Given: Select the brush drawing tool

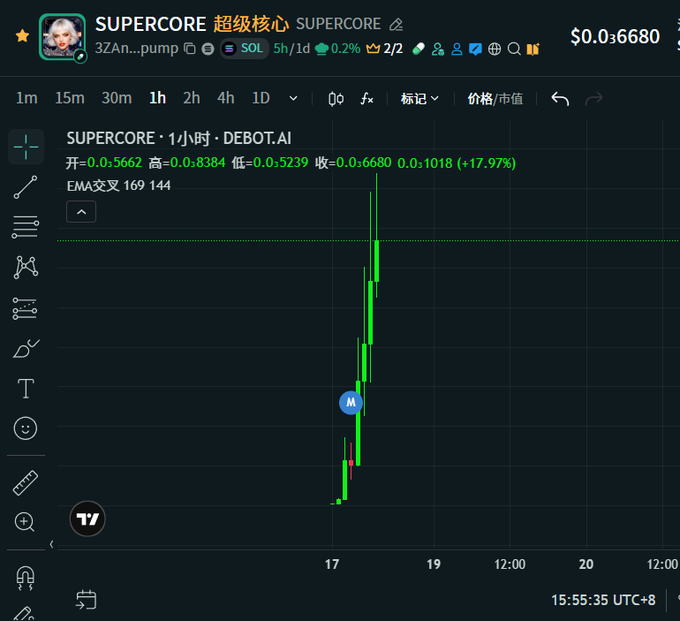Looking at the screenshot, I should (26, 349).
